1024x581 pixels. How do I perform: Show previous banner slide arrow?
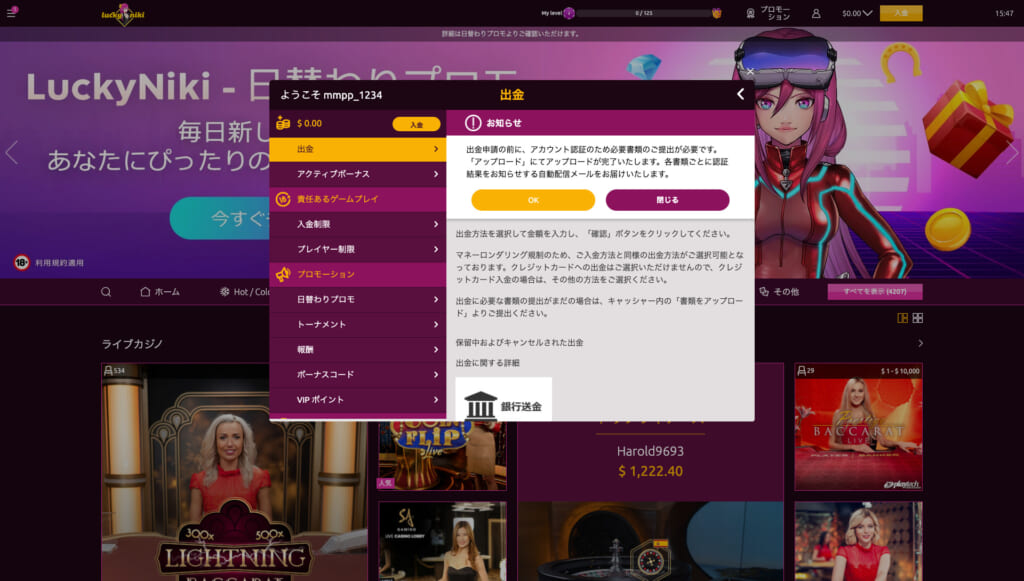11,153
